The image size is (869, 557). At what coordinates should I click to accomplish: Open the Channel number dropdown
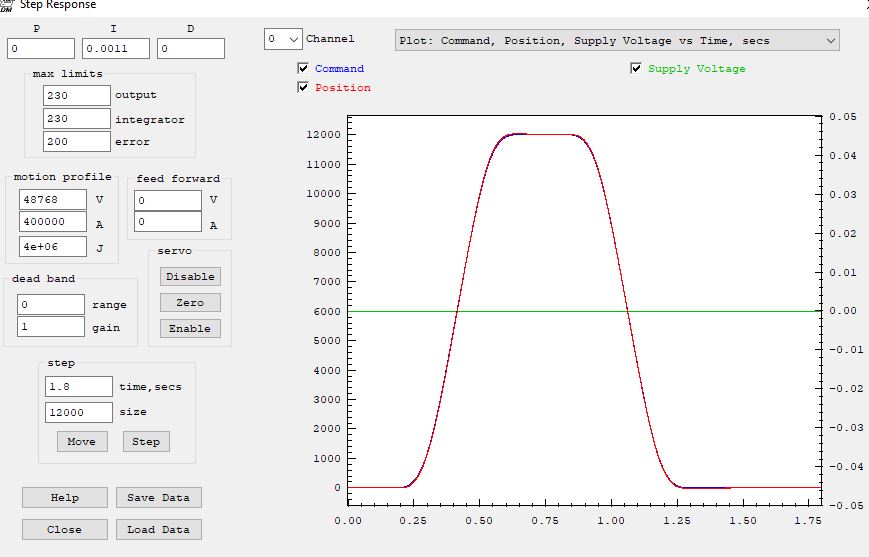[x=283, y=39]
